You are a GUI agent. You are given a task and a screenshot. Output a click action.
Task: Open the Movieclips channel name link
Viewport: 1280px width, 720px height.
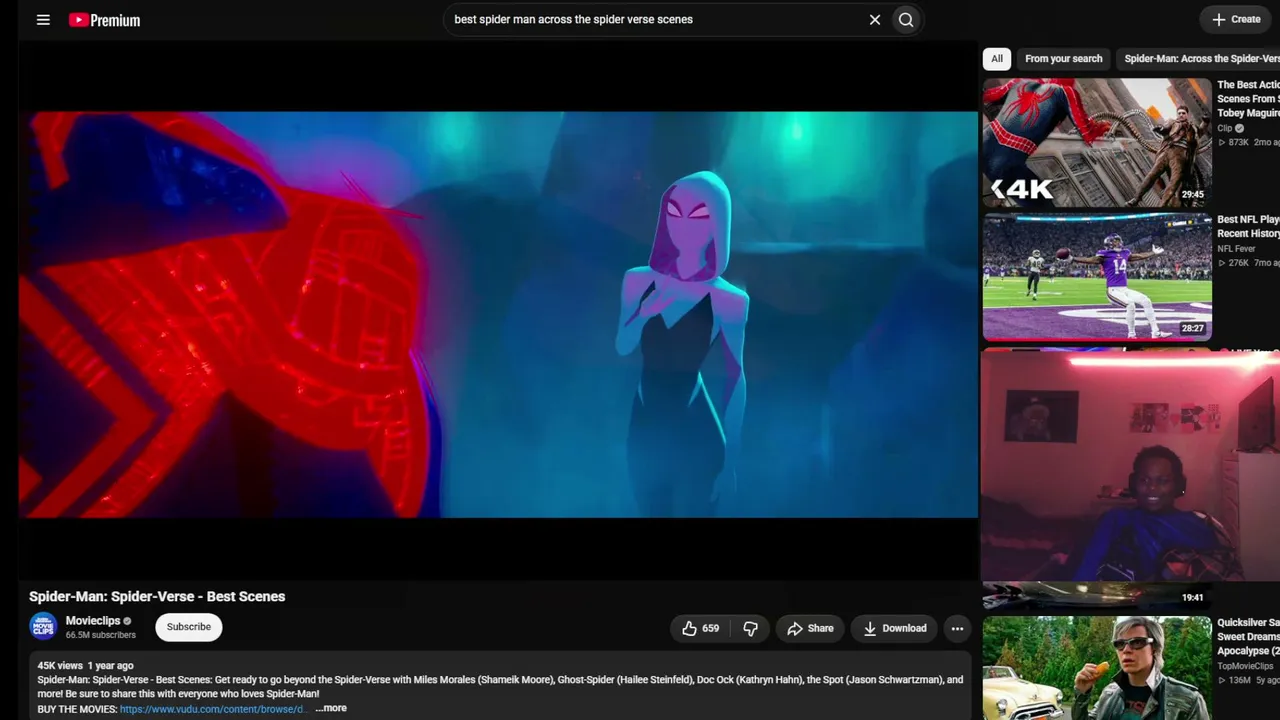point(93,621)
